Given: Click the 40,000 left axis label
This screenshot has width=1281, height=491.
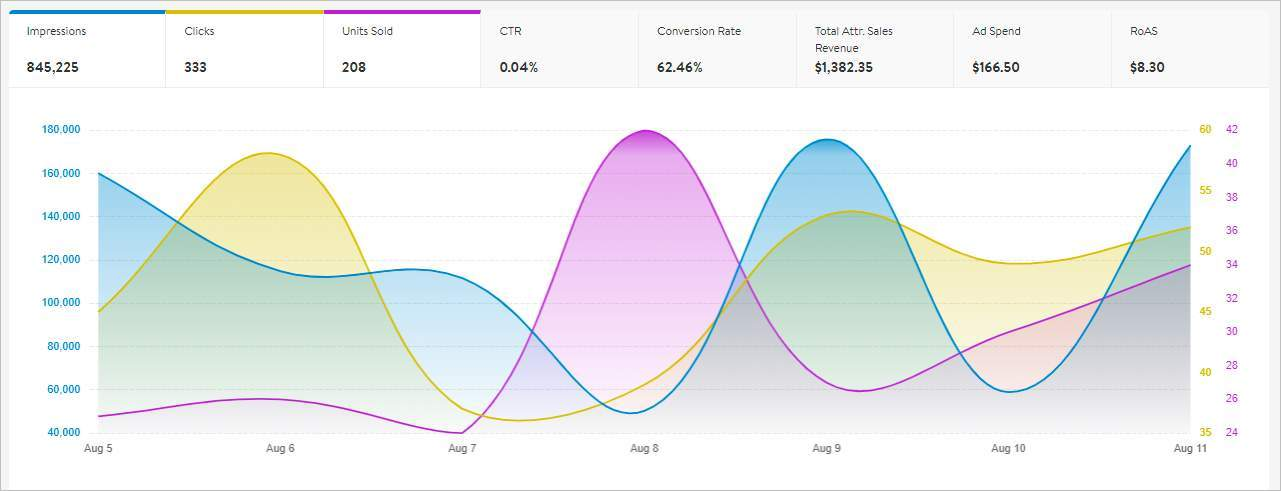Looking at the screenshot, I should click(63, 433).
